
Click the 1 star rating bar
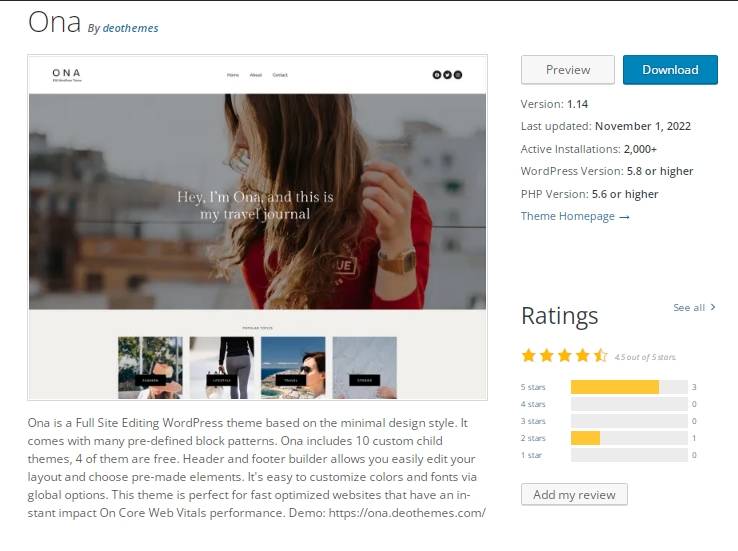click(629, 455)
